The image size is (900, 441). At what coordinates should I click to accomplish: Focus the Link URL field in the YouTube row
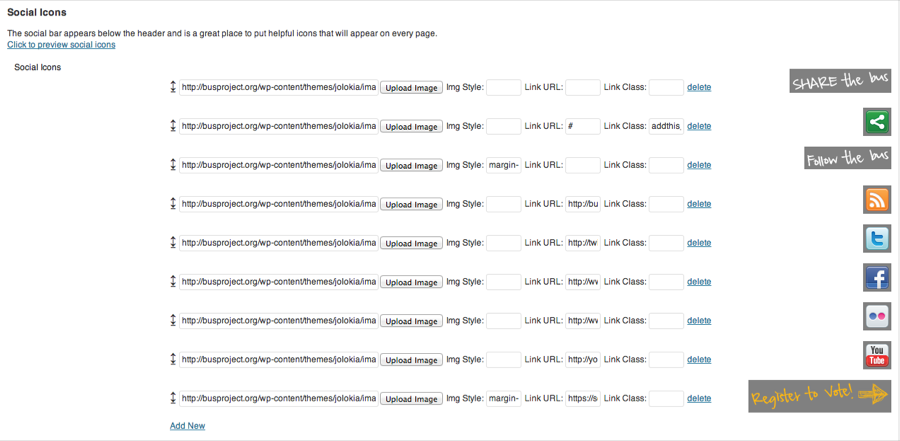[x=583, y=359]
